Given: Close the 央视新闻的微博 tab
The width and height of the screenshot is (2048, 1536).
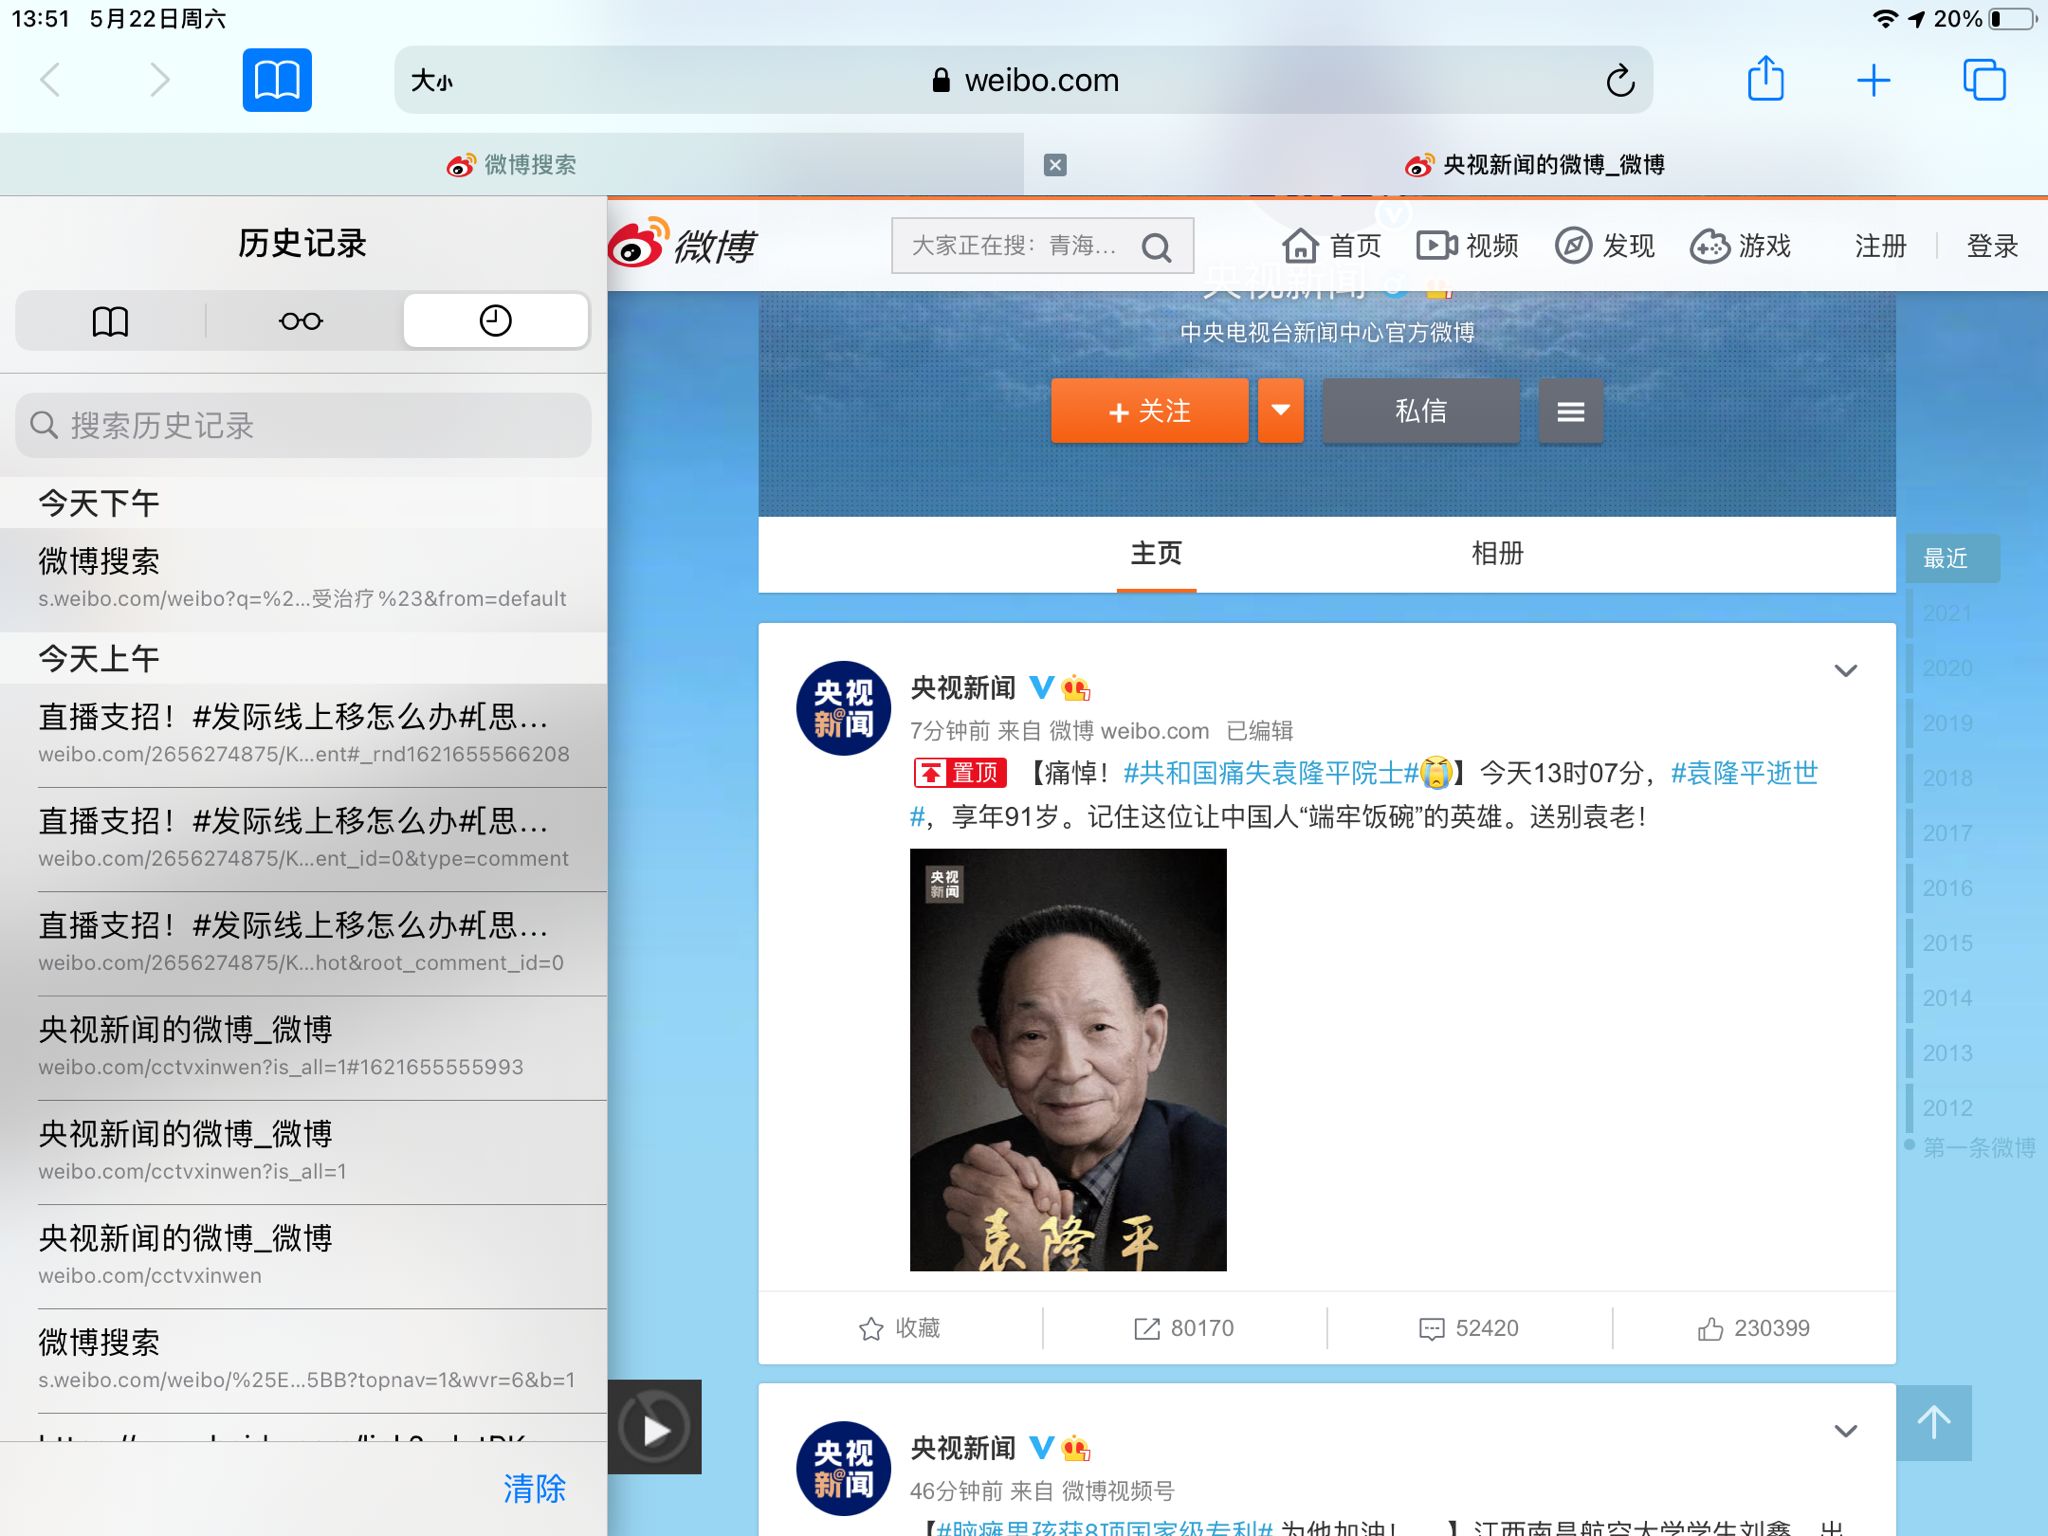Looking at the screenshot, I should coord(1055,165).
